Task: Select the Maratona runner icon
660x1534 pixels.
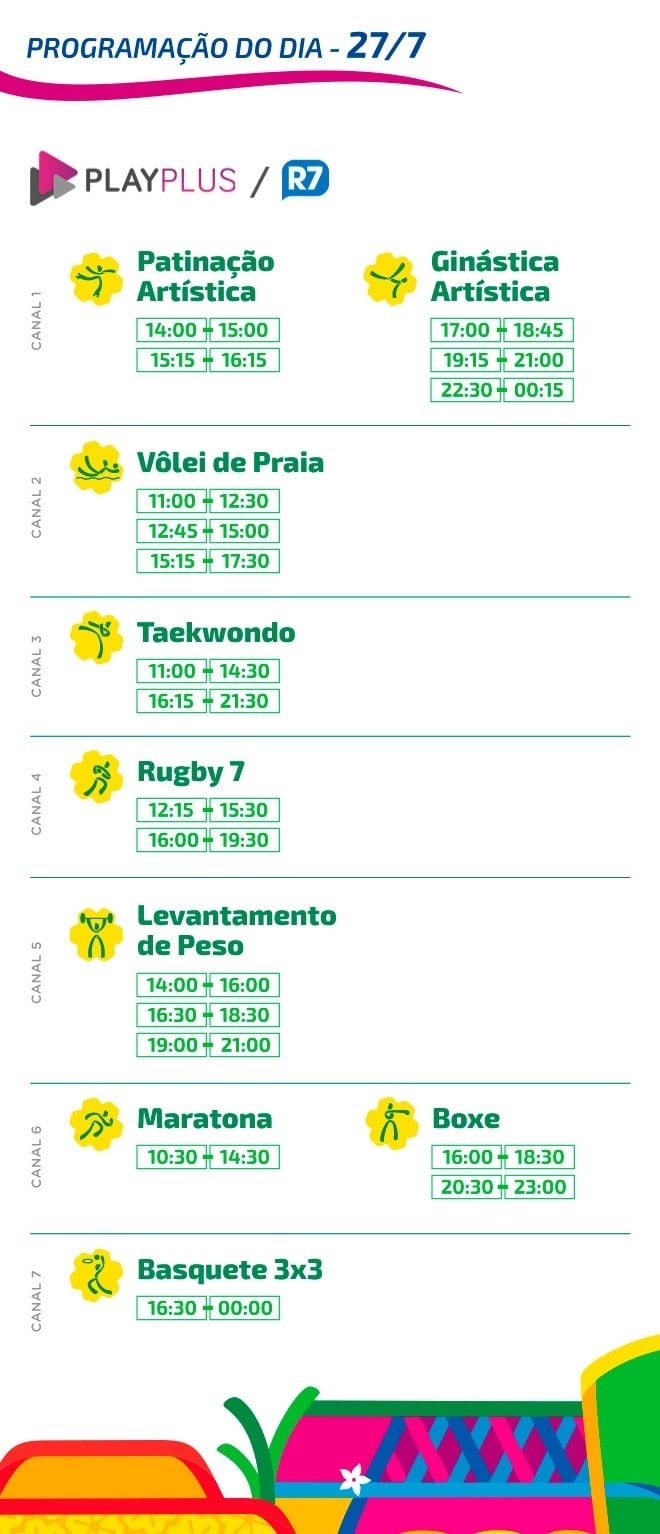Action: pos(97,1123)
